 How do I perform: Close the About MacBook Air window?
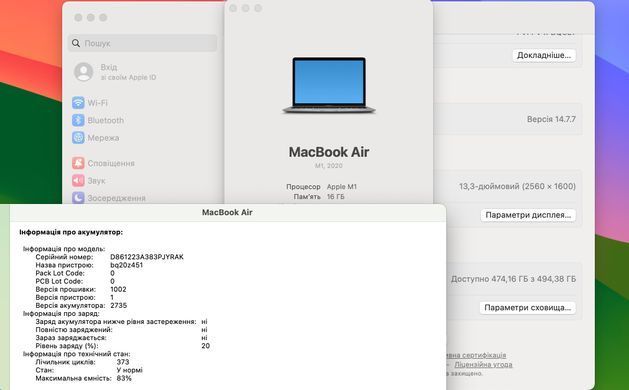tap(233, 8)
